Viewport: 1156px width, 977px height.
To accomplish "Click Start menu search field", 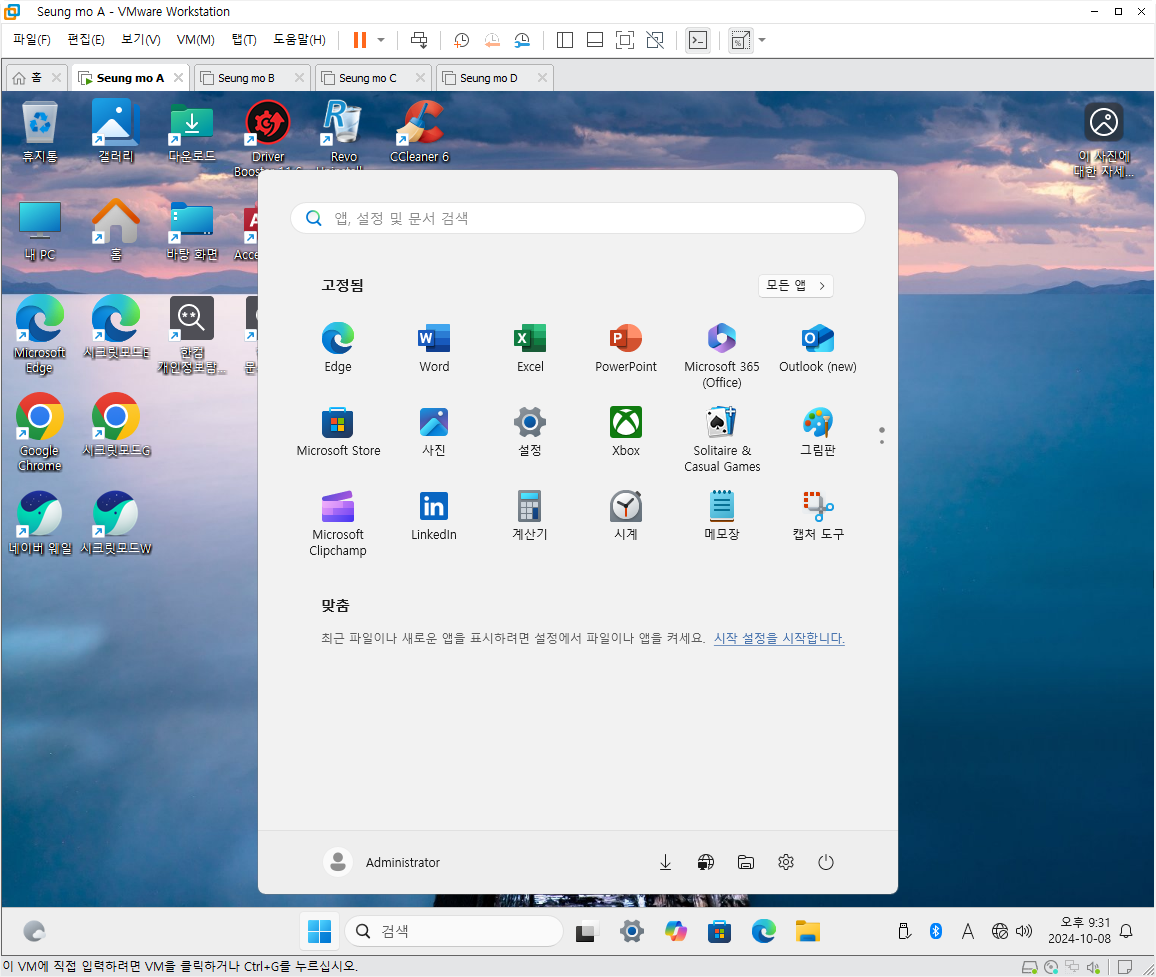I will [577, 218].
